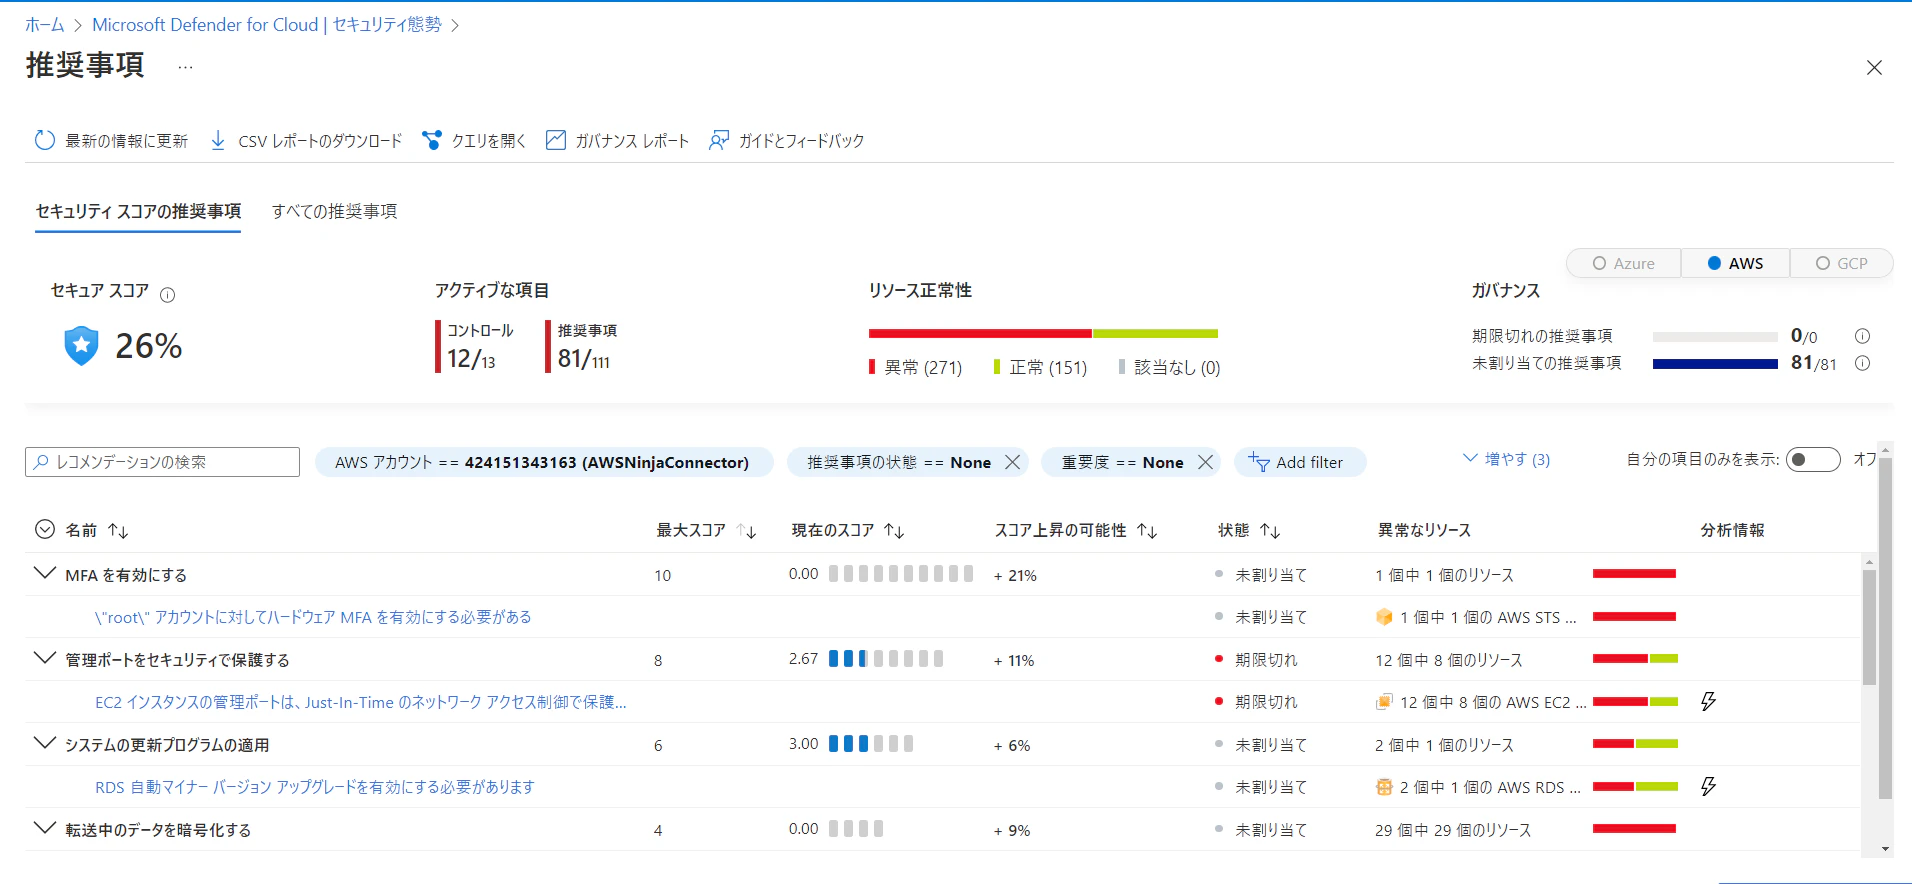Viewport: 1912px width, 884px height.
Task: Click the table vertical scrollbar thumb
Action: (x=1869, y=627)
